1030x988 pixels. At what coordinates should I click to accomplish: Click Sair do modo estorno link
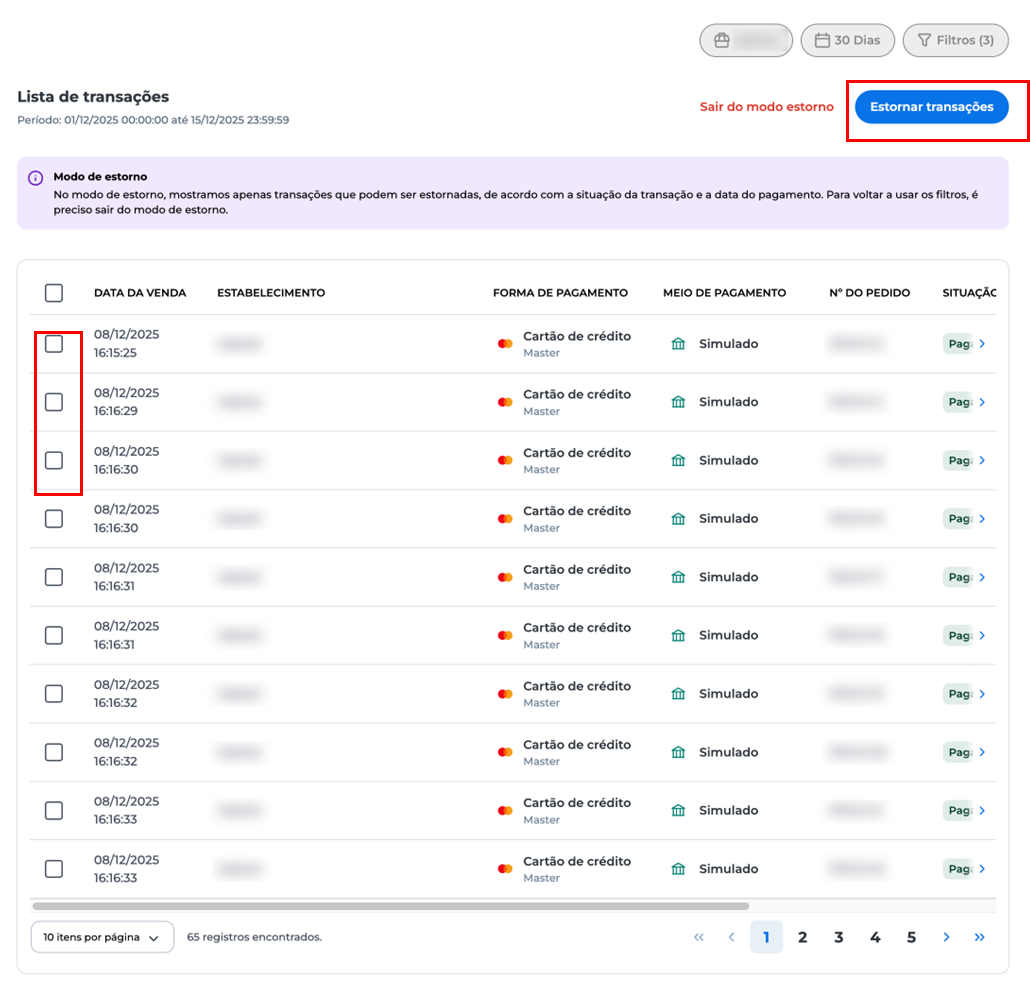[x=767, y=107]
